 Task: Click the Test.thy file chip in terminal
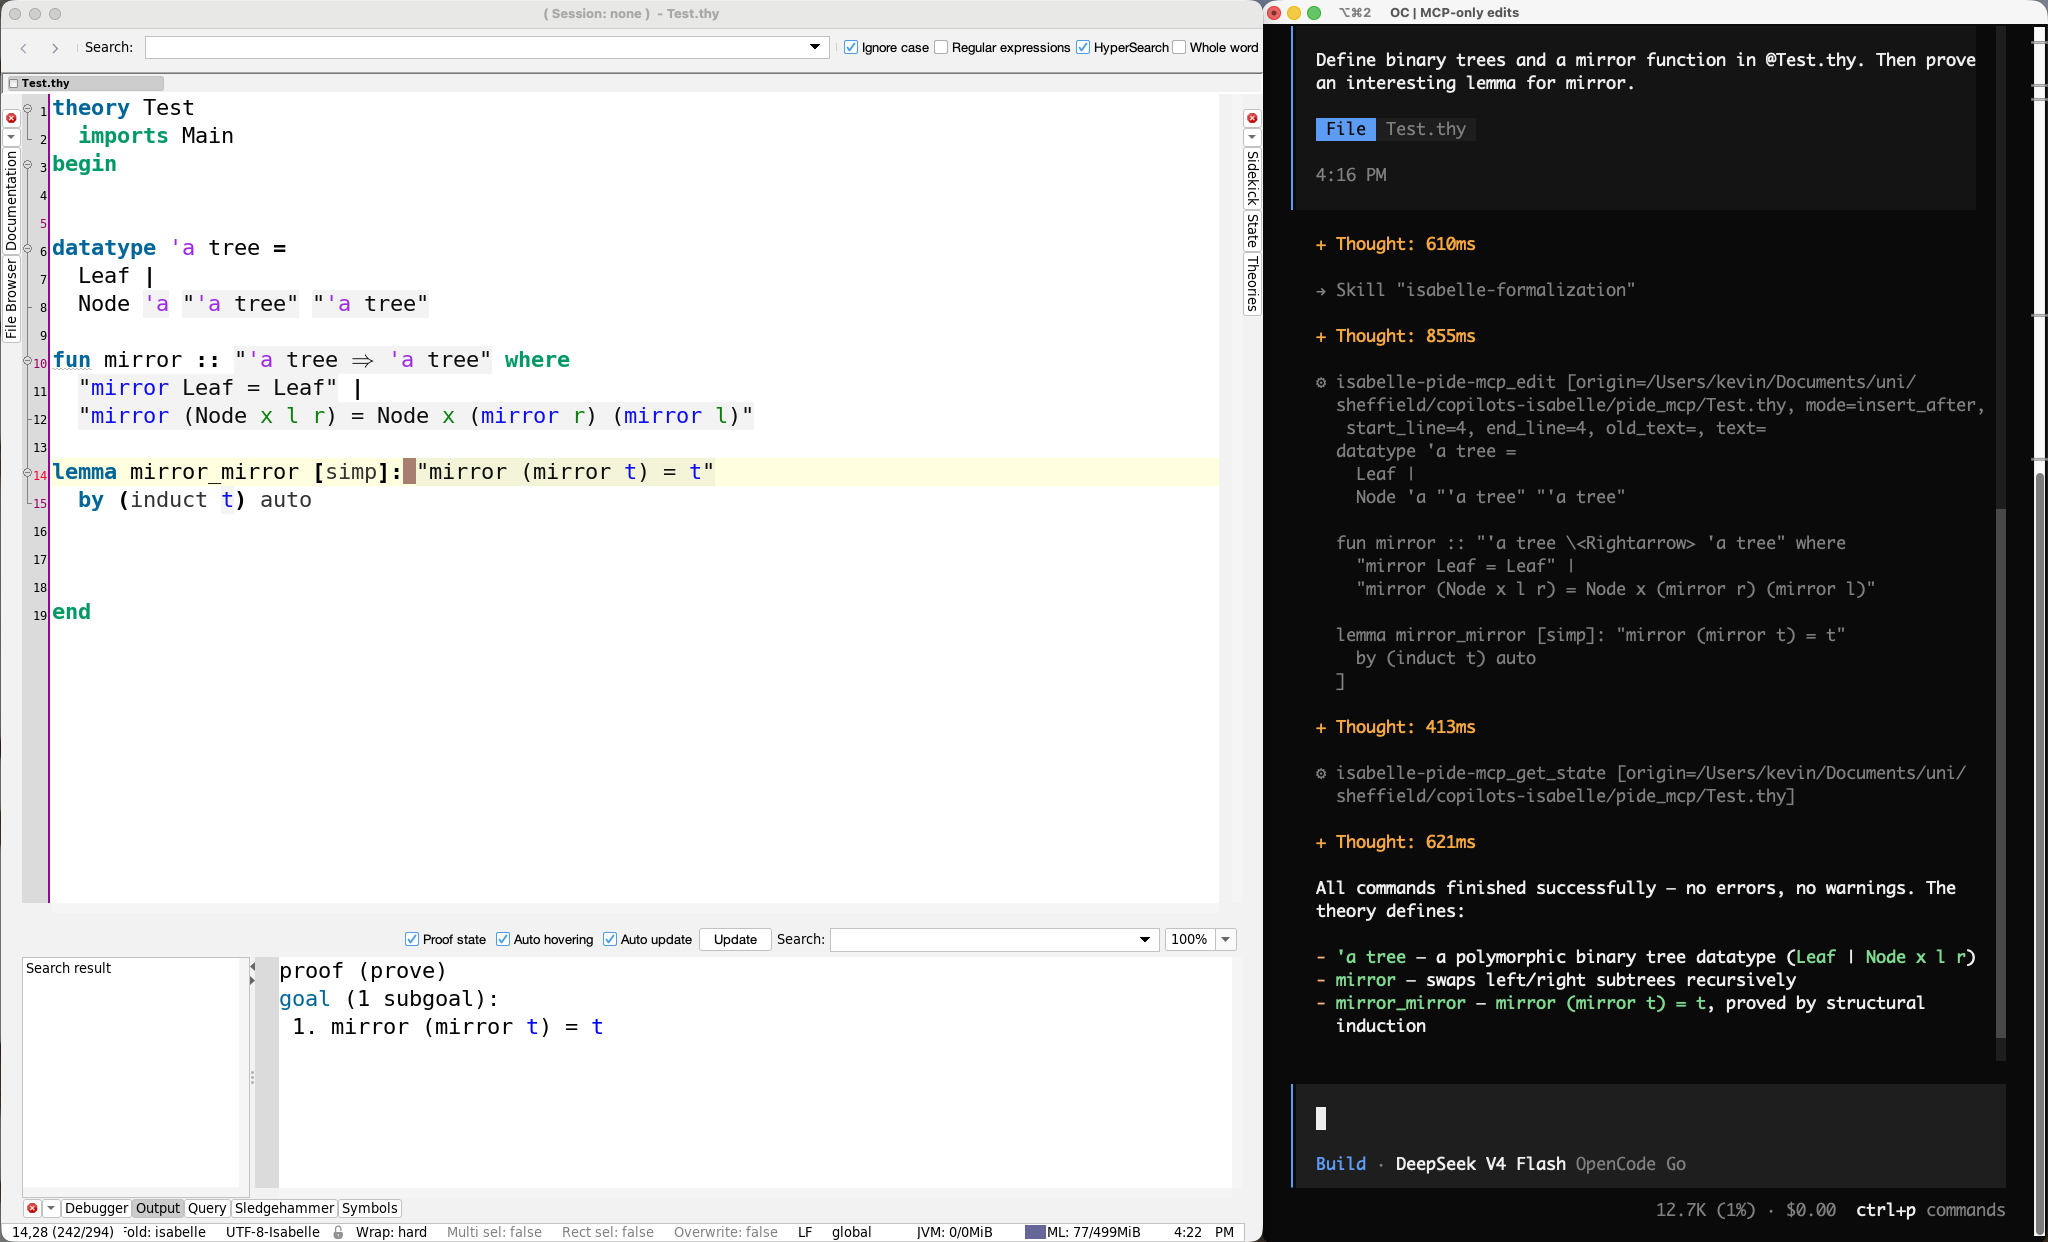click(x=1425, y=129)
